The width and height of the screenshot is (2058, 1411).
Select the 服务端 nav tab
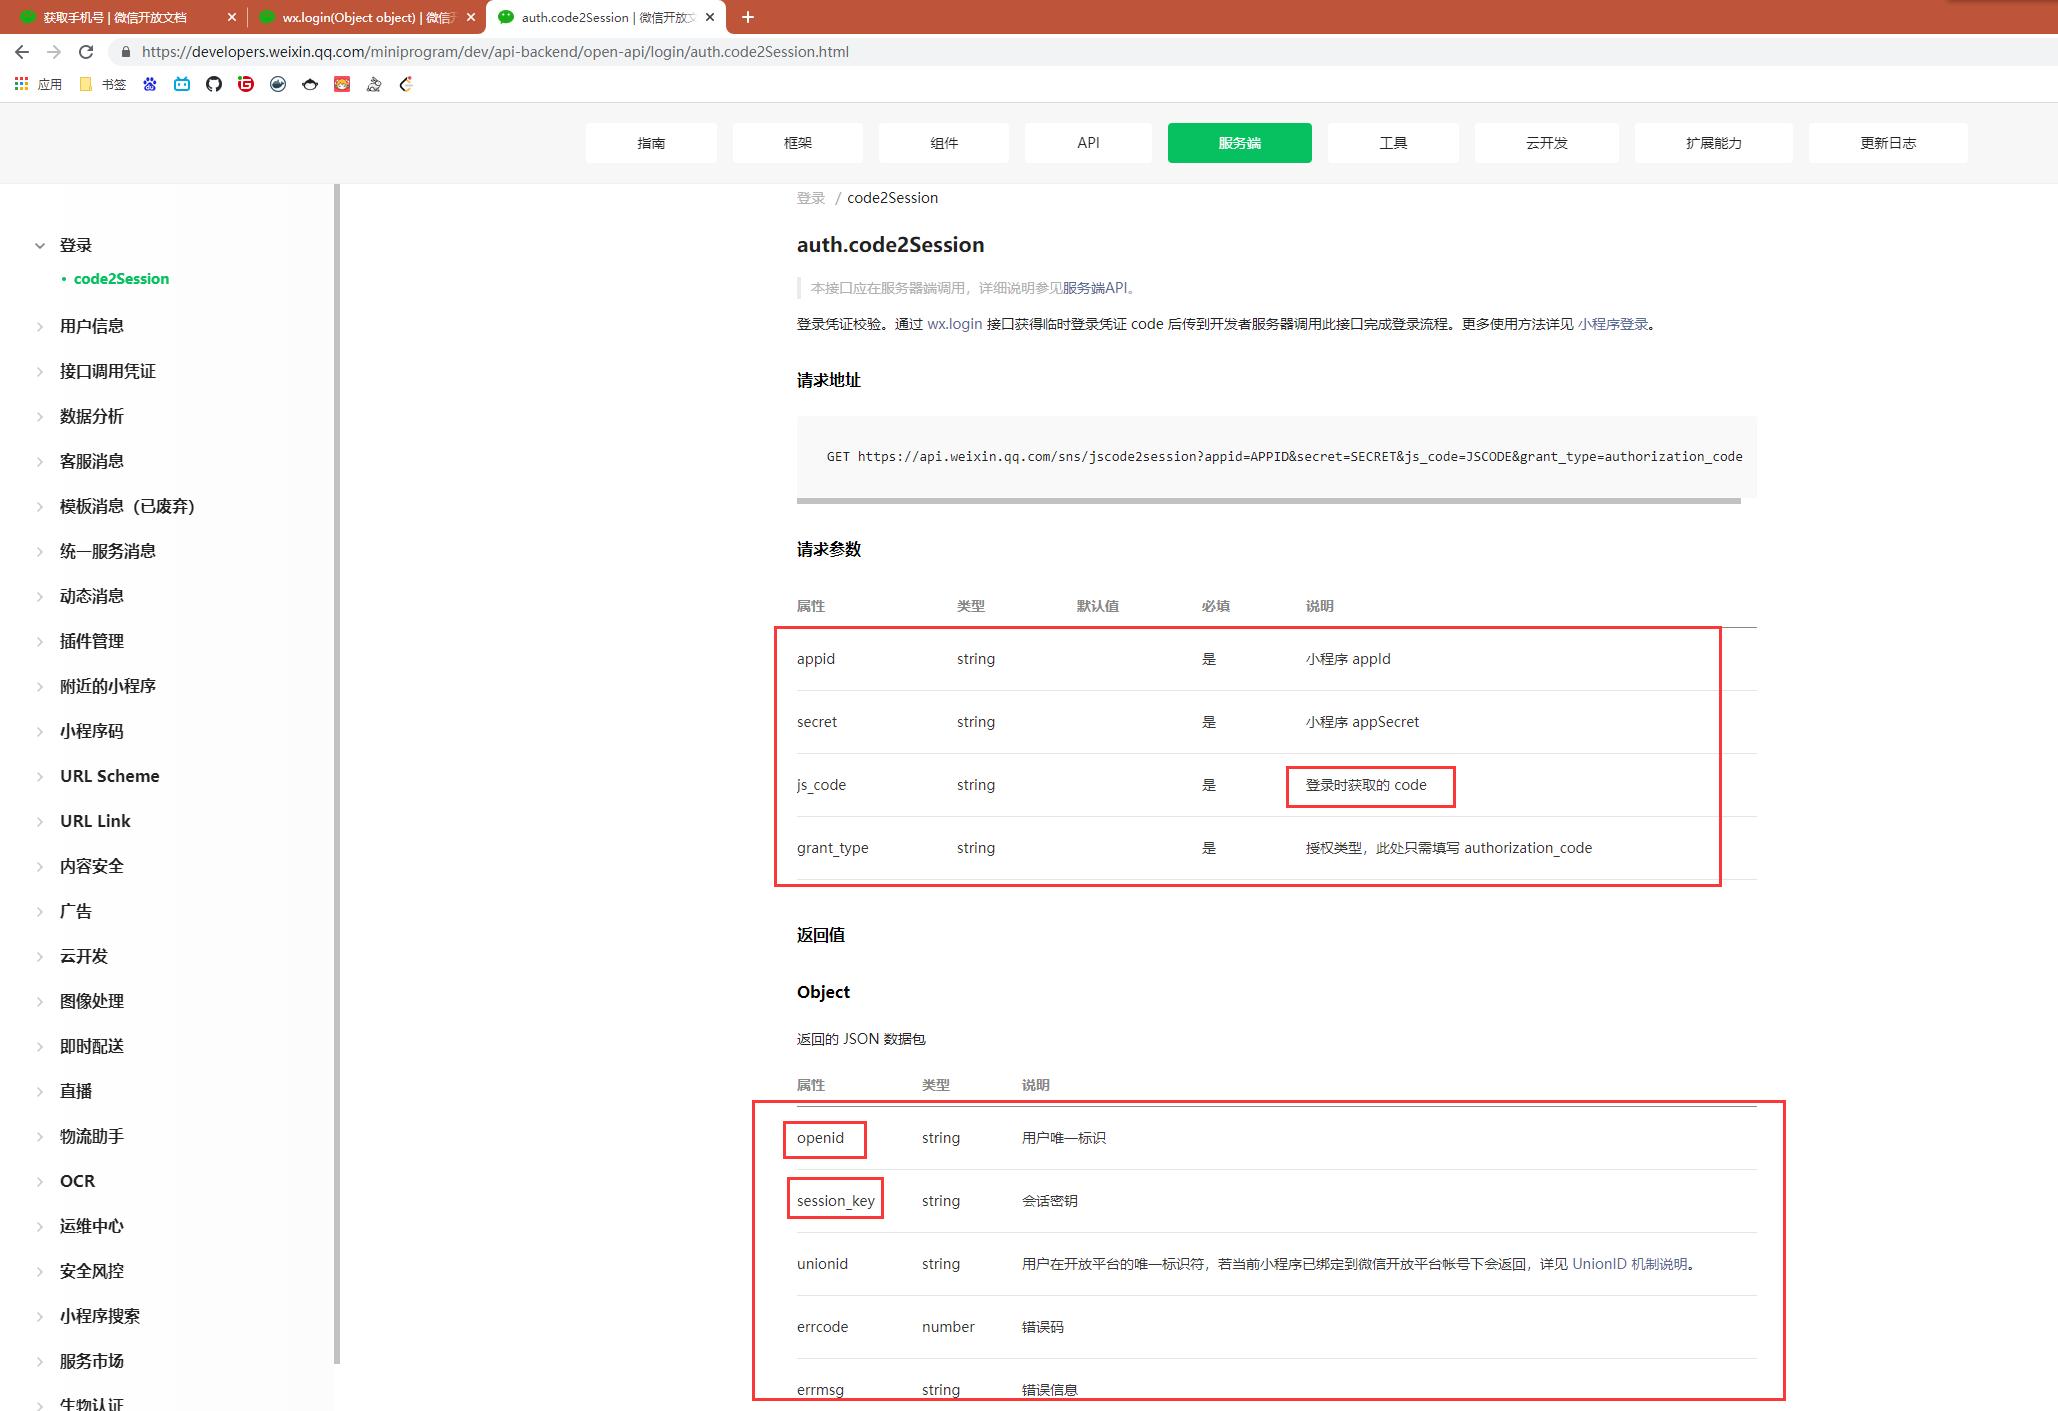point(1240,143)
